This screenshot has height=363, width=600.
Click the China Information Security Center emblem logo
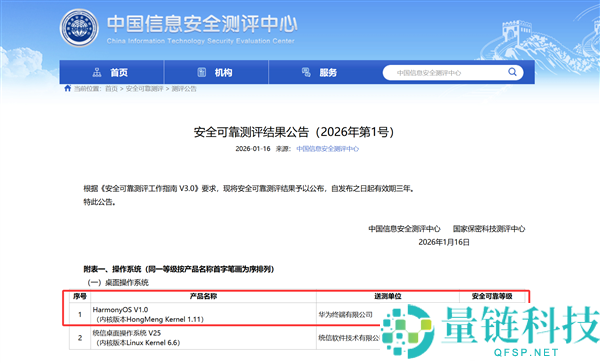[79, 28]
